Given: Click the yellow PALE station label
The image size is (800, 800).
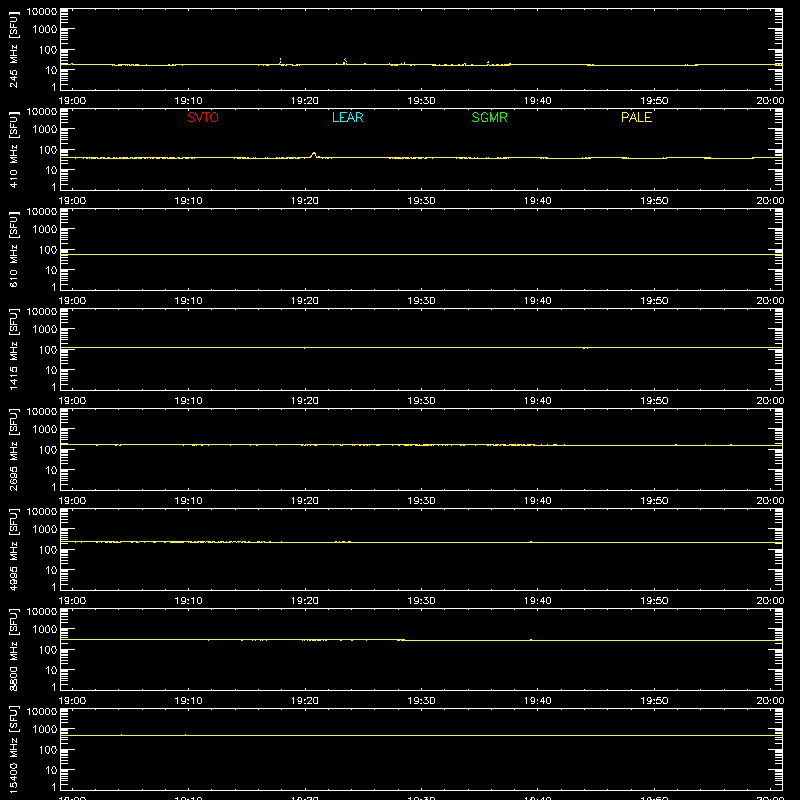Looking at the screenshot, I should [x=636, y=117].
